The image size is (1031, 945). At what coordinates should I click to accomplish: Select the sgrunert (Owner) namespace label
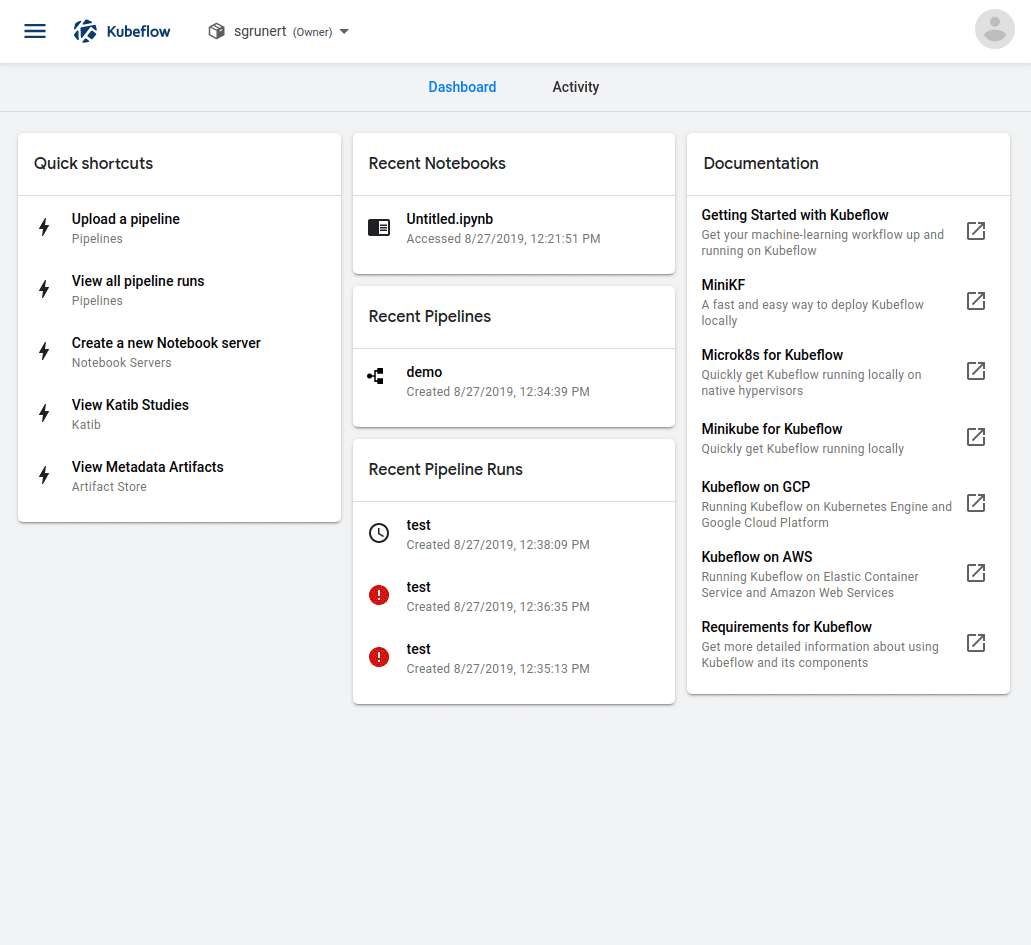(283, 32)
